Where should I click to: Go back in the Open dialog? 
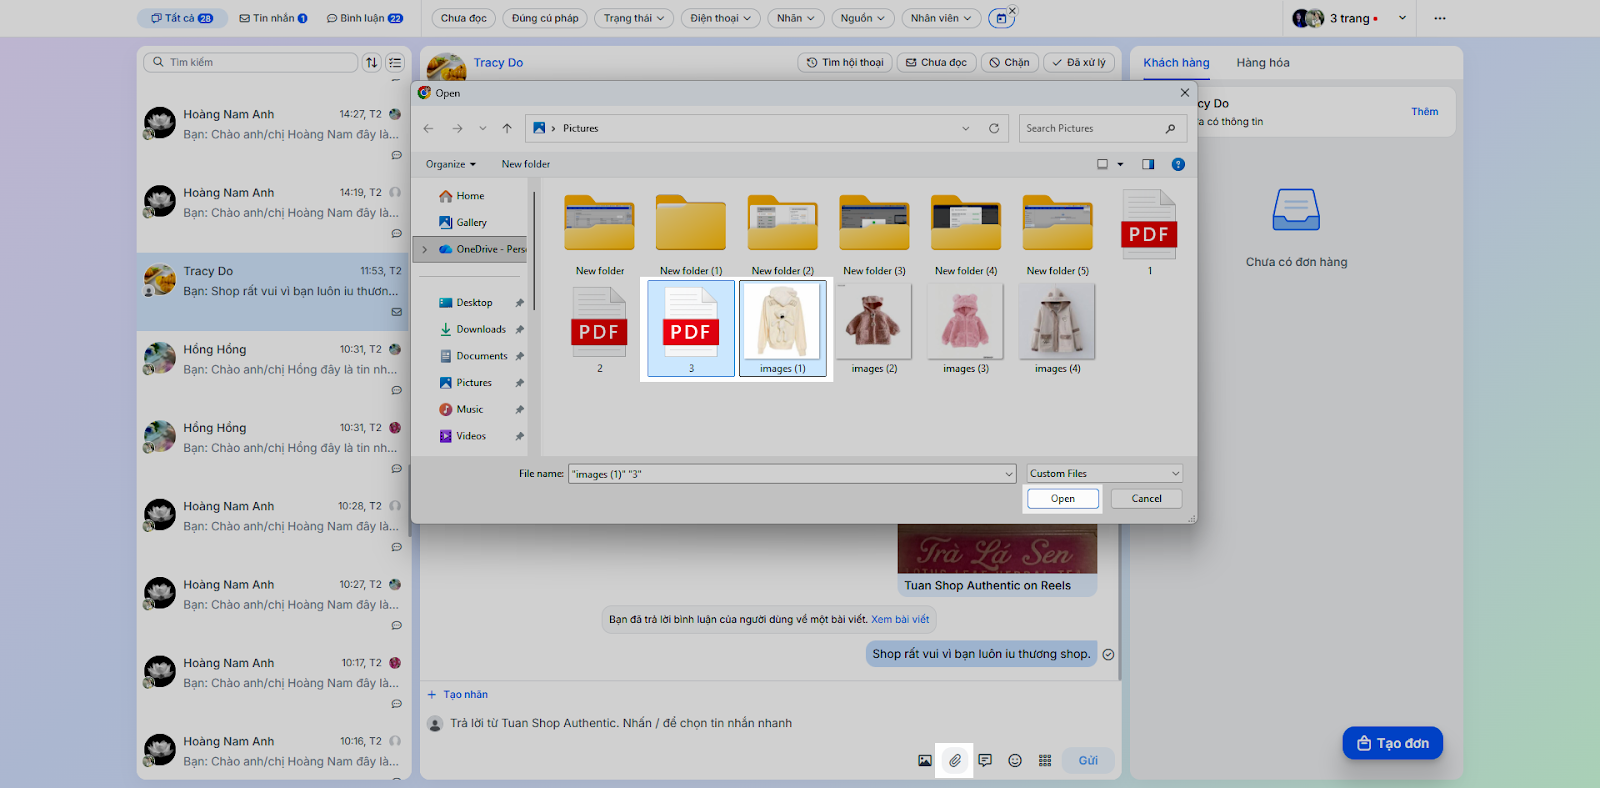click(428, 128)
